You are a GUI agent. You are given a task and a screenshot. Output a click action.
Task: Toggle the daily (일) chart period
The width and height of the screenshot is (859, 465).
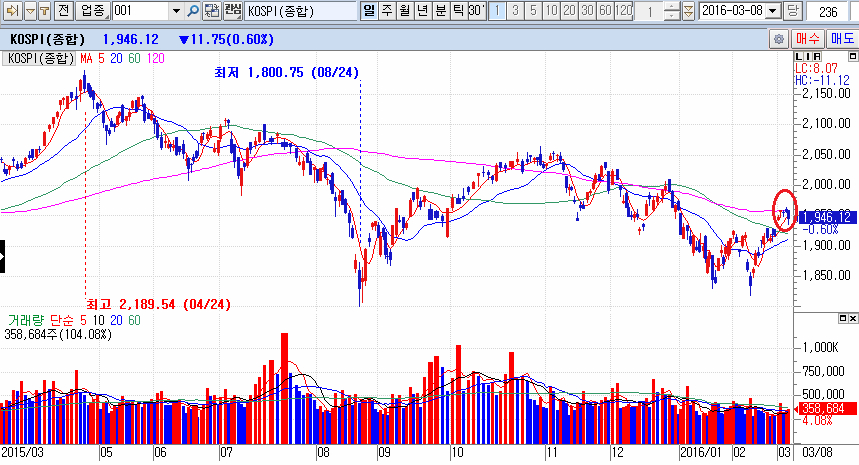coord(369,11)
